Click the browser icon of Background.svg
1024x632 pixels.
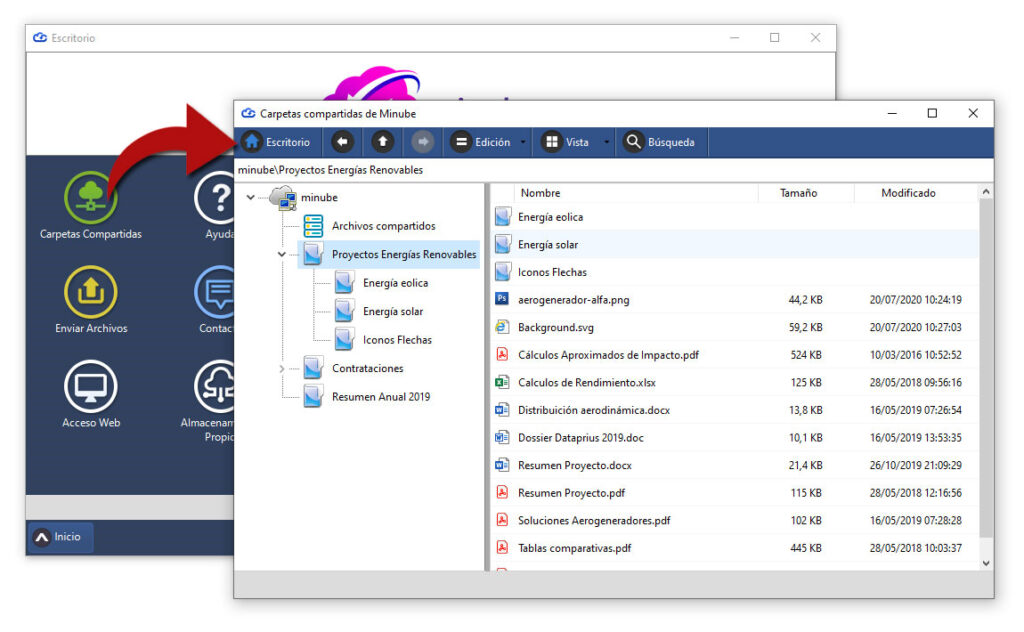click(502, 326)
